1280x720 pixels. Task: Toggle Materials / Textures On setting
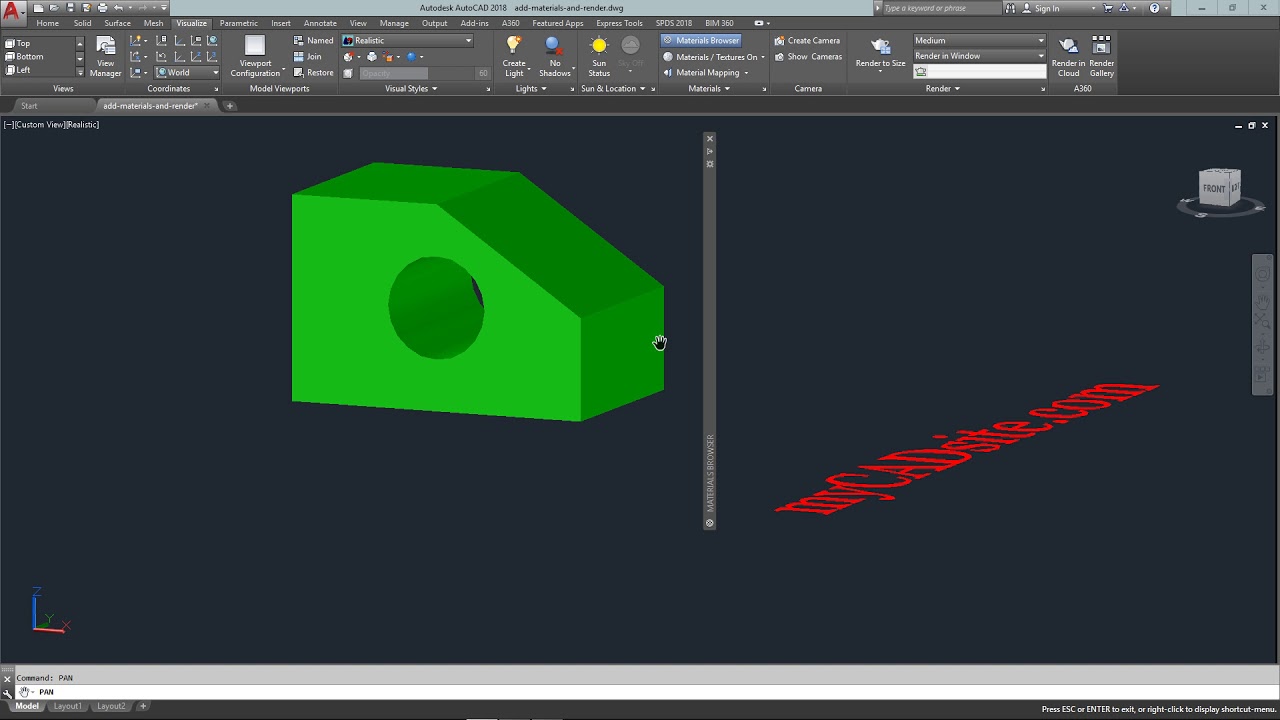coord(713,57)
